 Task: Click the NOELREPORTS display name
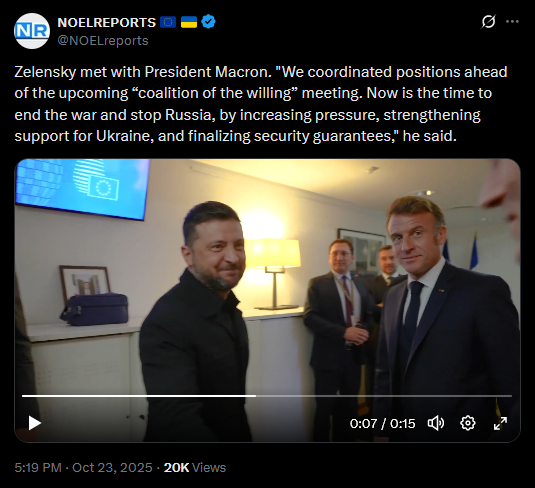106,23
